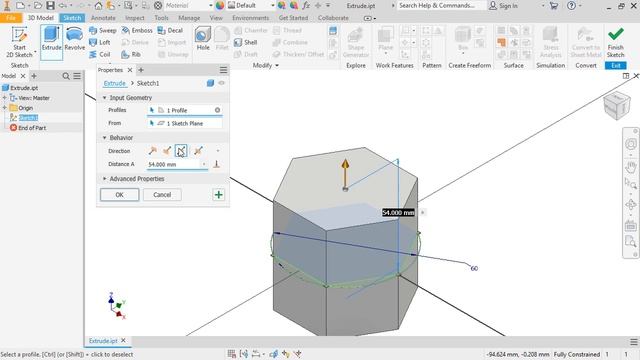Viewport: 640px width, 360px height.
Task: Click the Exit button under Finish Sketch
Action: tap(616, 65)
